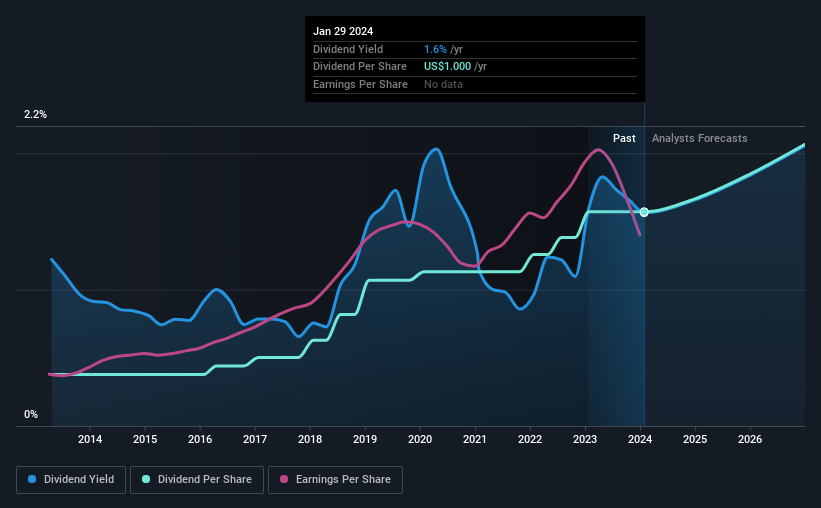Click the 0% y-axis label
Image resolution: width=821 pixels, height=508 pixels.
pyautogui.click(x=31, y=414)
